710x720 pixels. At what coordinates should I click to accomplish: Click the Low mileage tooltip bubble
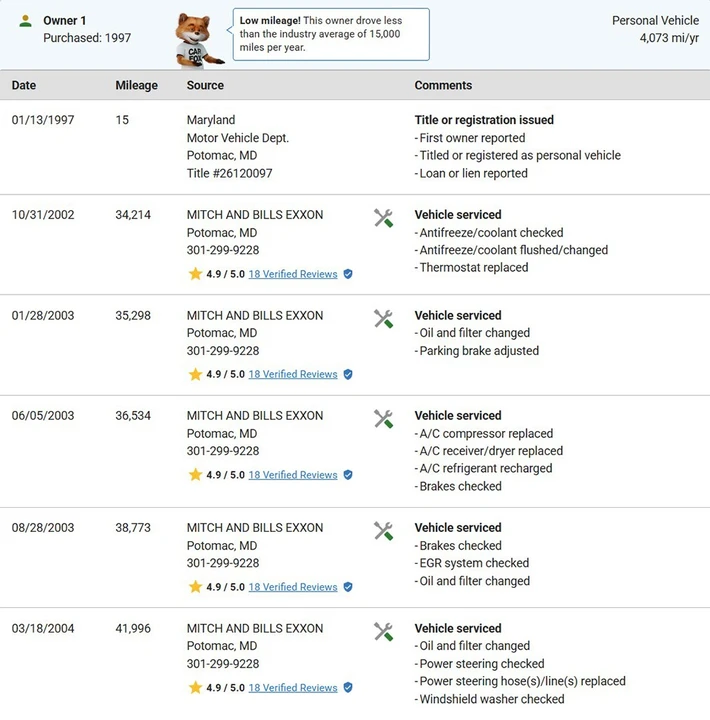tap(331, 34)
